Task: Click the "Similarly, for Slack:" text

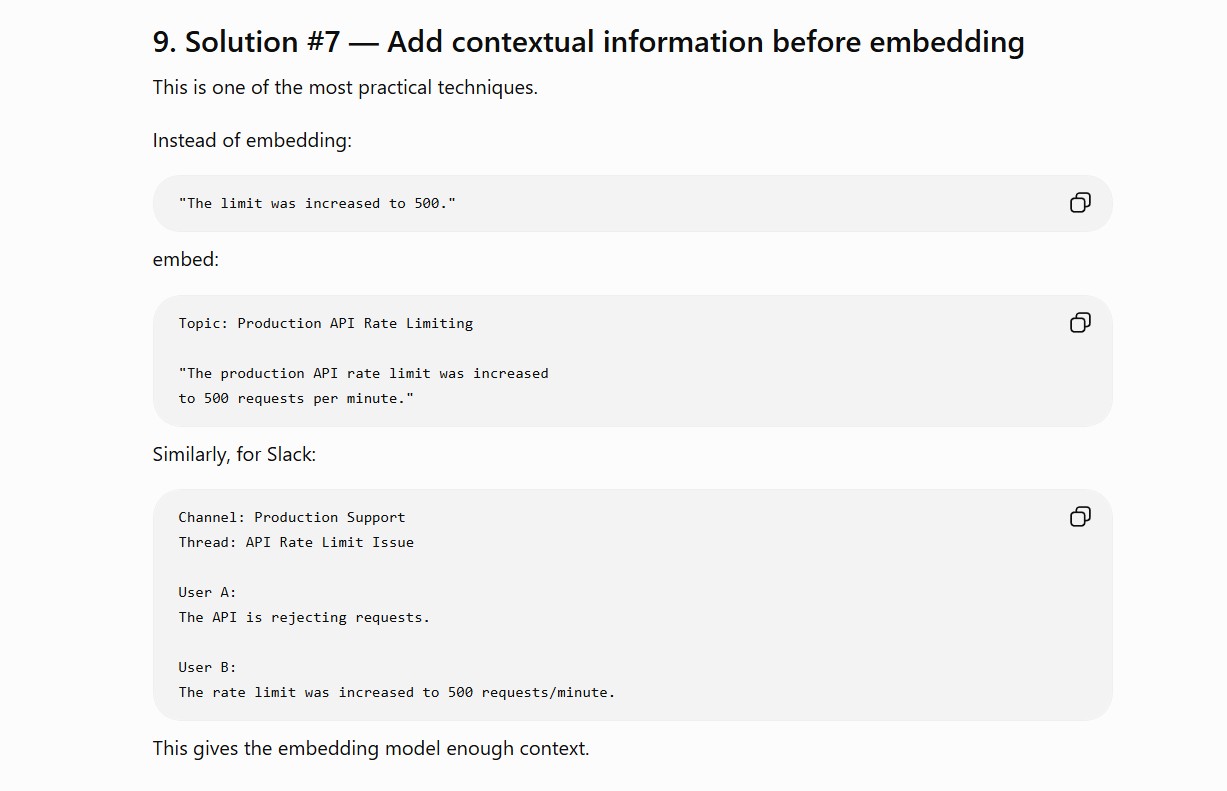Action: pos(234,454)
